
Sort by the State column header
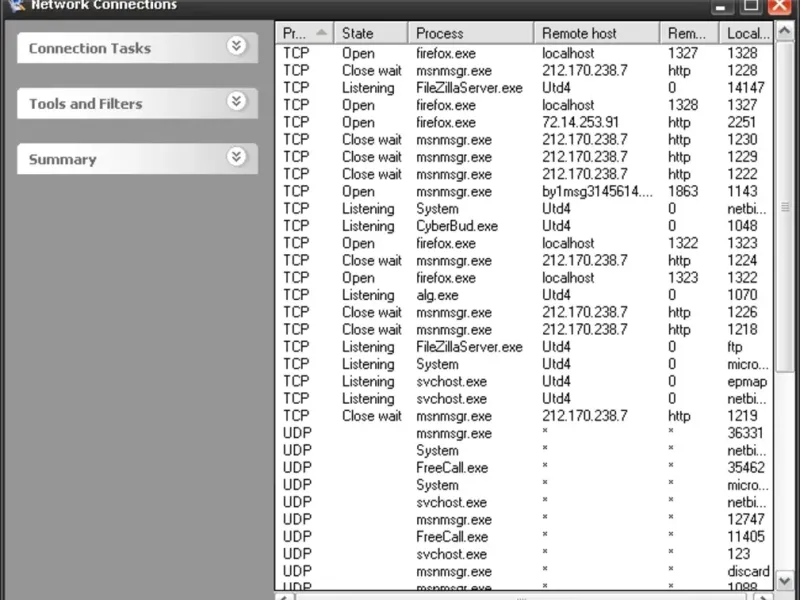point(371,33)
